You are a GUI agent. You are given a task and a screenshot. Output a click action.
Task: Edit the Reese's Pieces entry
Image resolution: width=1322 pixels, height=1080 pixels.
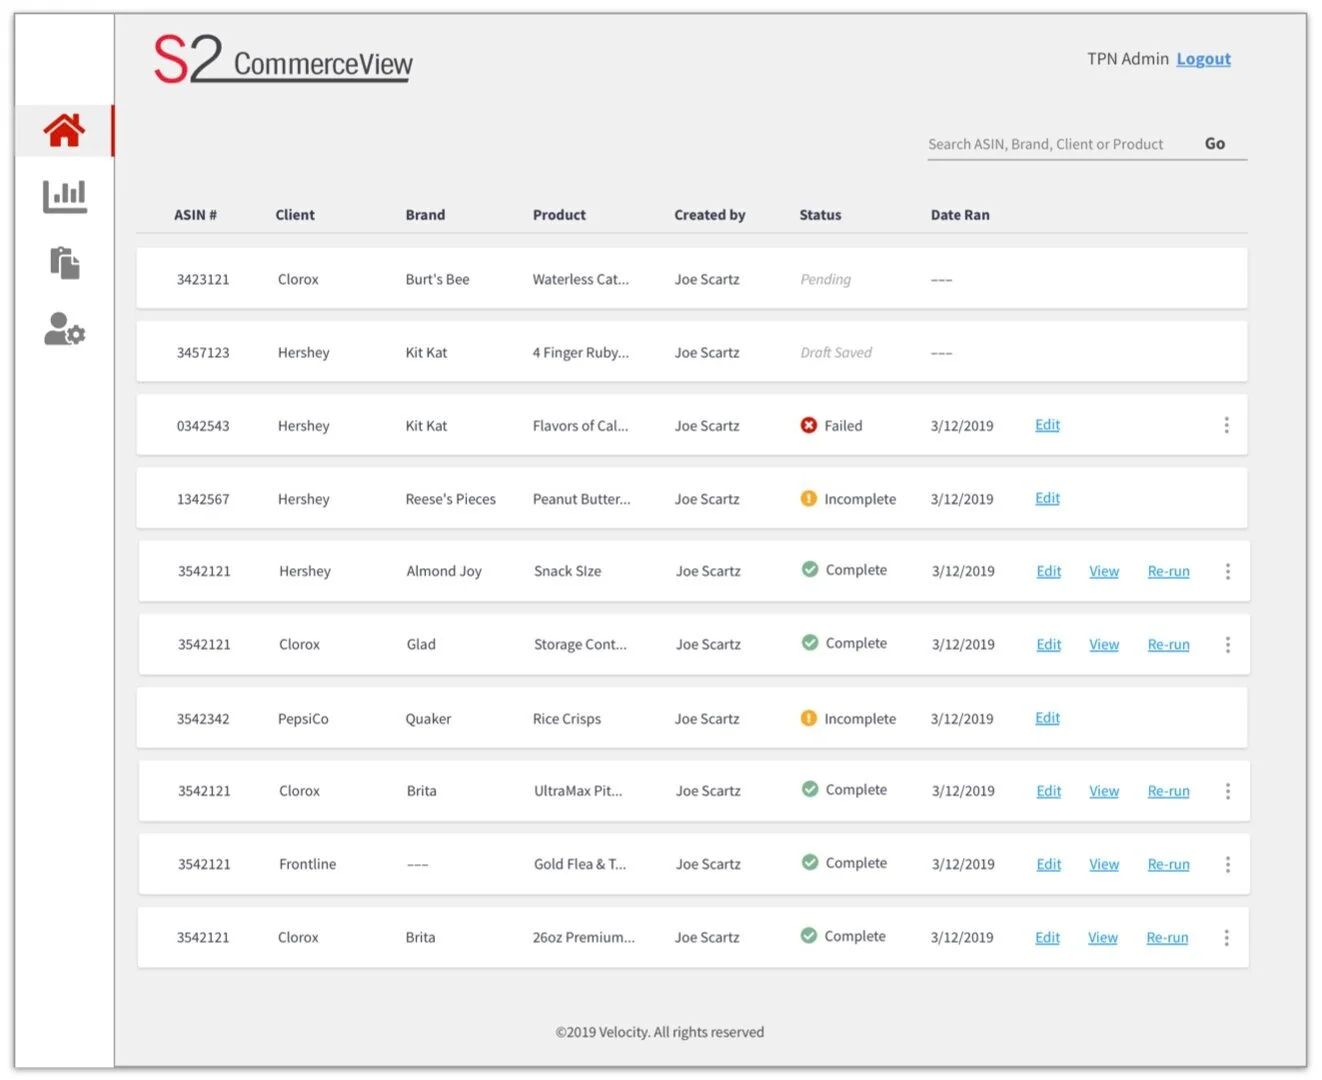(1046, 498)
